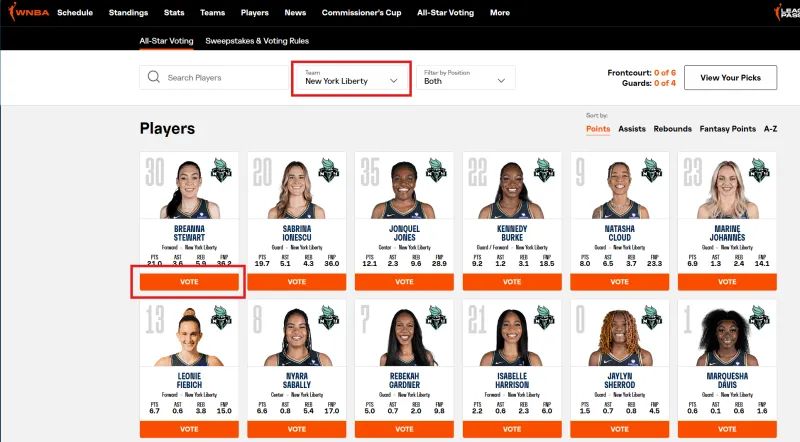800x442 pixels.
Task: Open the More menu
Action: point(500,12)
